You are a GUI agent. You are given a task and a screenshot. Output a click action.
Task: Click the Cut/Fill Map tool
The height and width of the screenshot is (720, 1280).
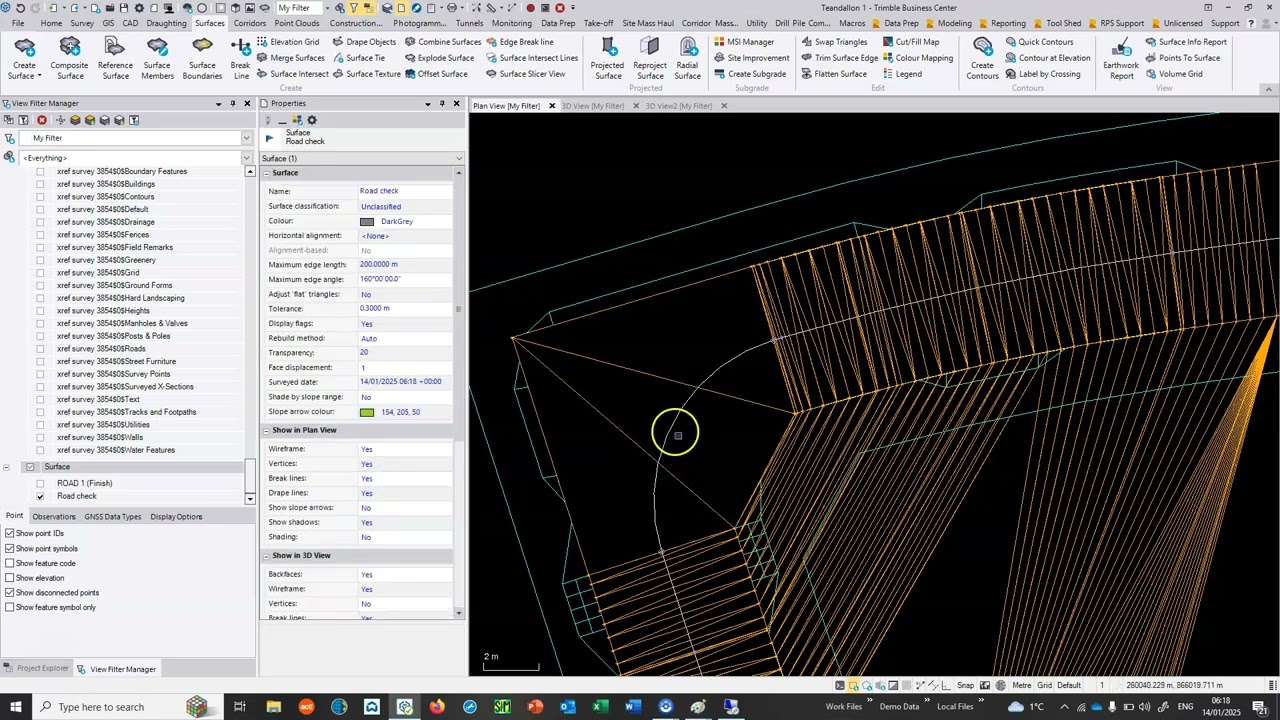[x=911, y=42]
